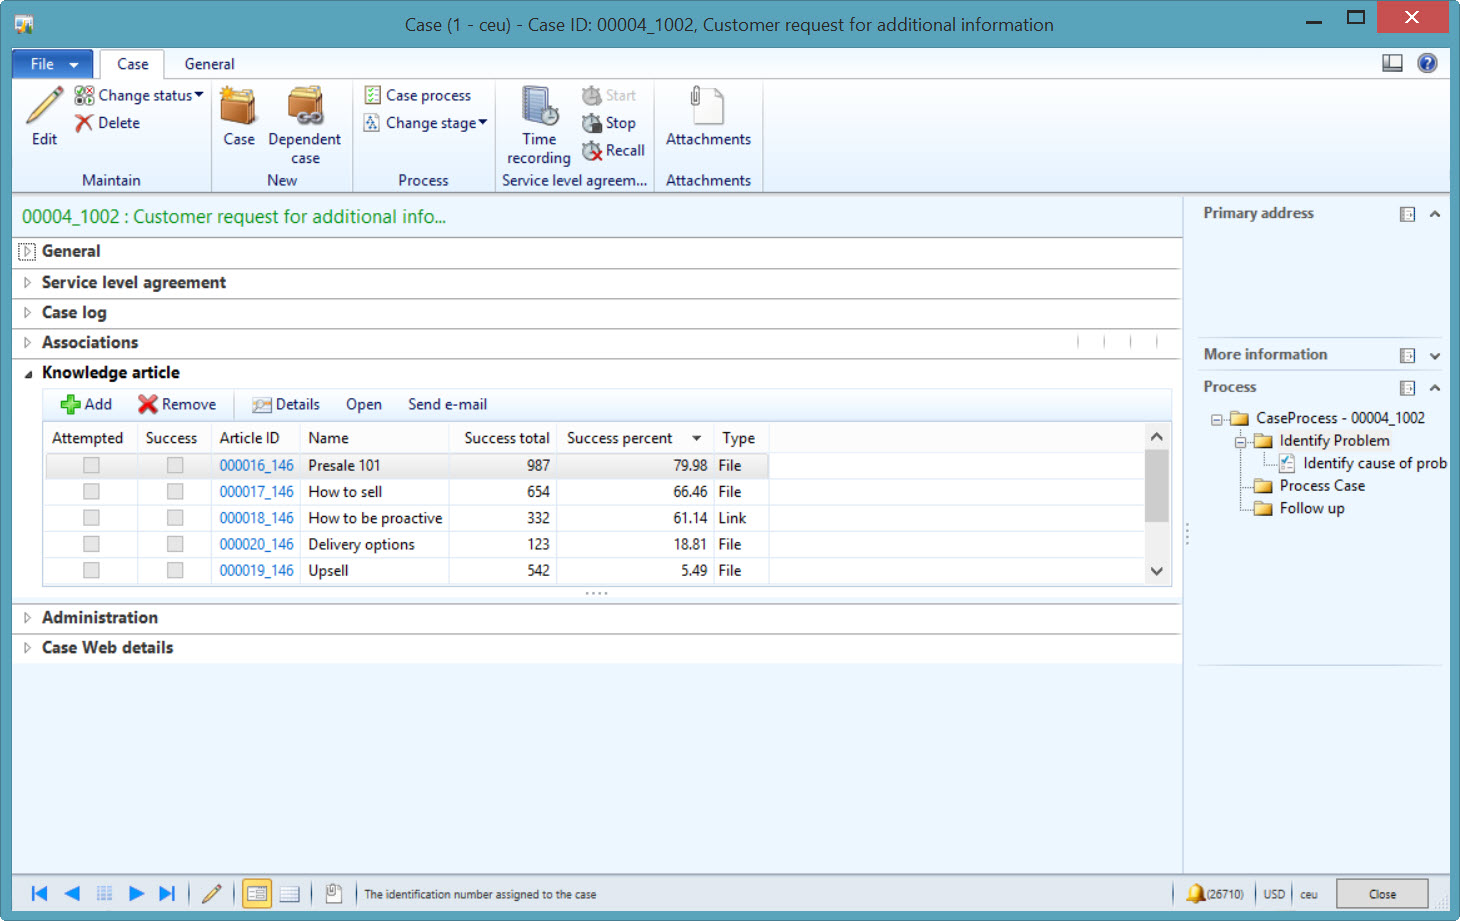Open the File menu
The width and height of the screenshot is (1460, 921).
tap(52, 64)
